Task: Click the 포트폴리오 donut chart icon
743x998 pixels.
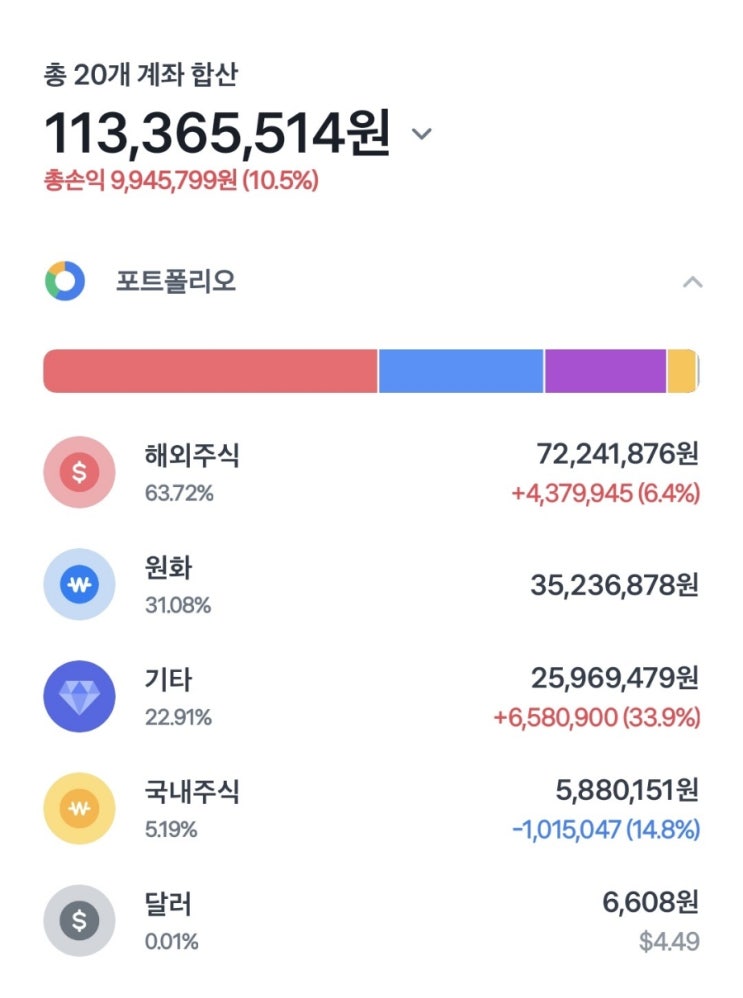Action: pyautogui.click(x=65, y=281)
